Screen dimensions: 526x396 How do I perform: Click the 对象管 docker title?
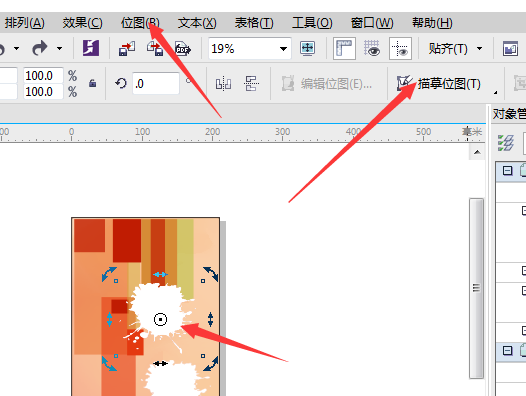click(x=509, y=114)
